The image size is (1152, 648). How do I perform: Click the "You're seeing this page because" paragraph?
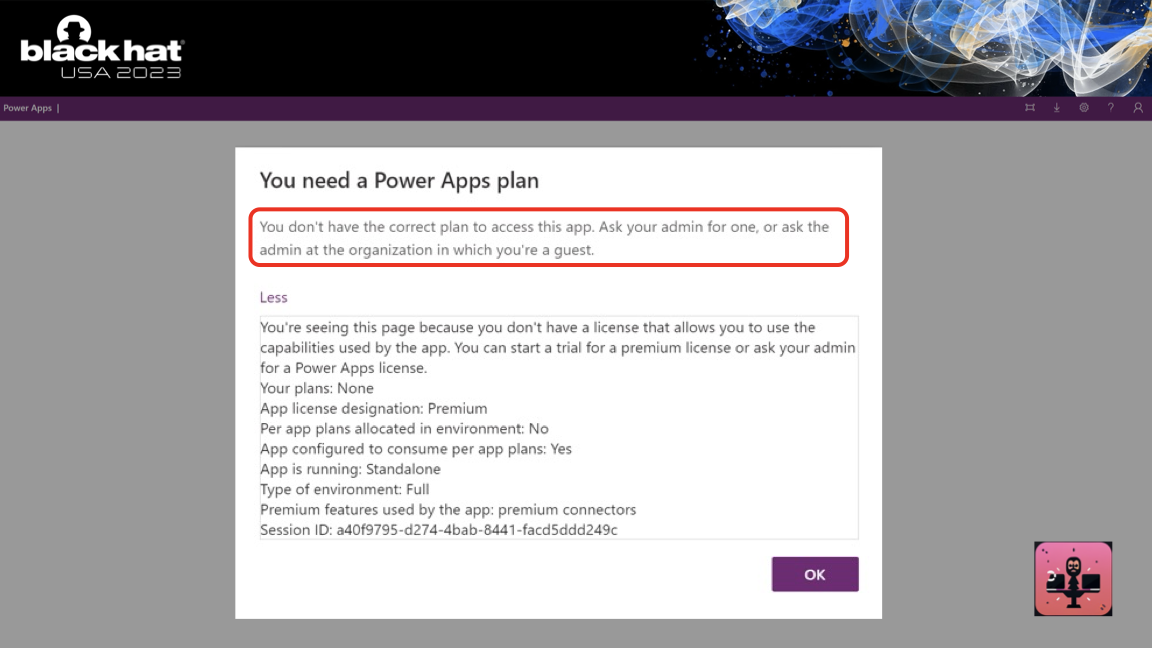(558, 348)
